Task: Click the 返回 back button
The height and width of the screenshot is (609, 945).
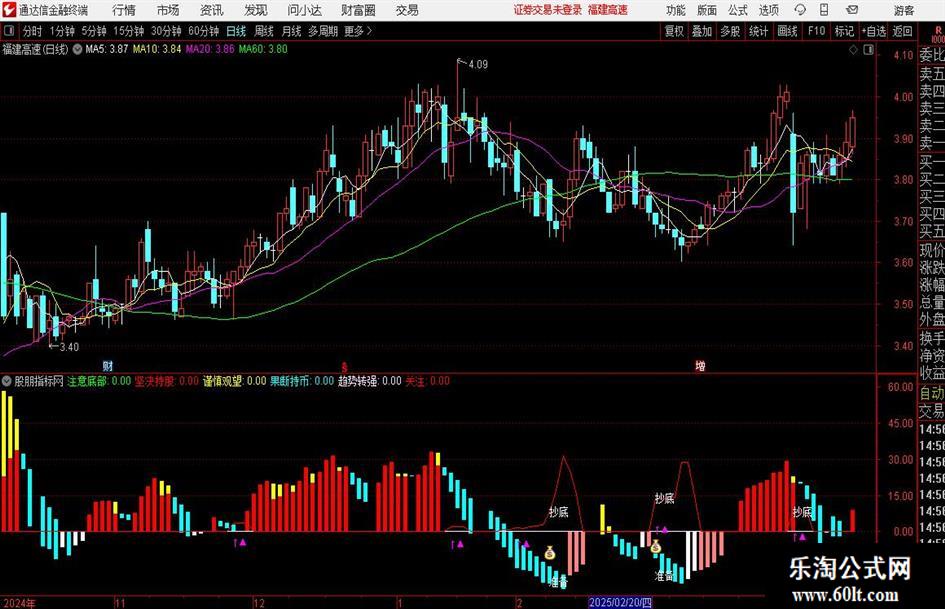Action: (902, 31)
